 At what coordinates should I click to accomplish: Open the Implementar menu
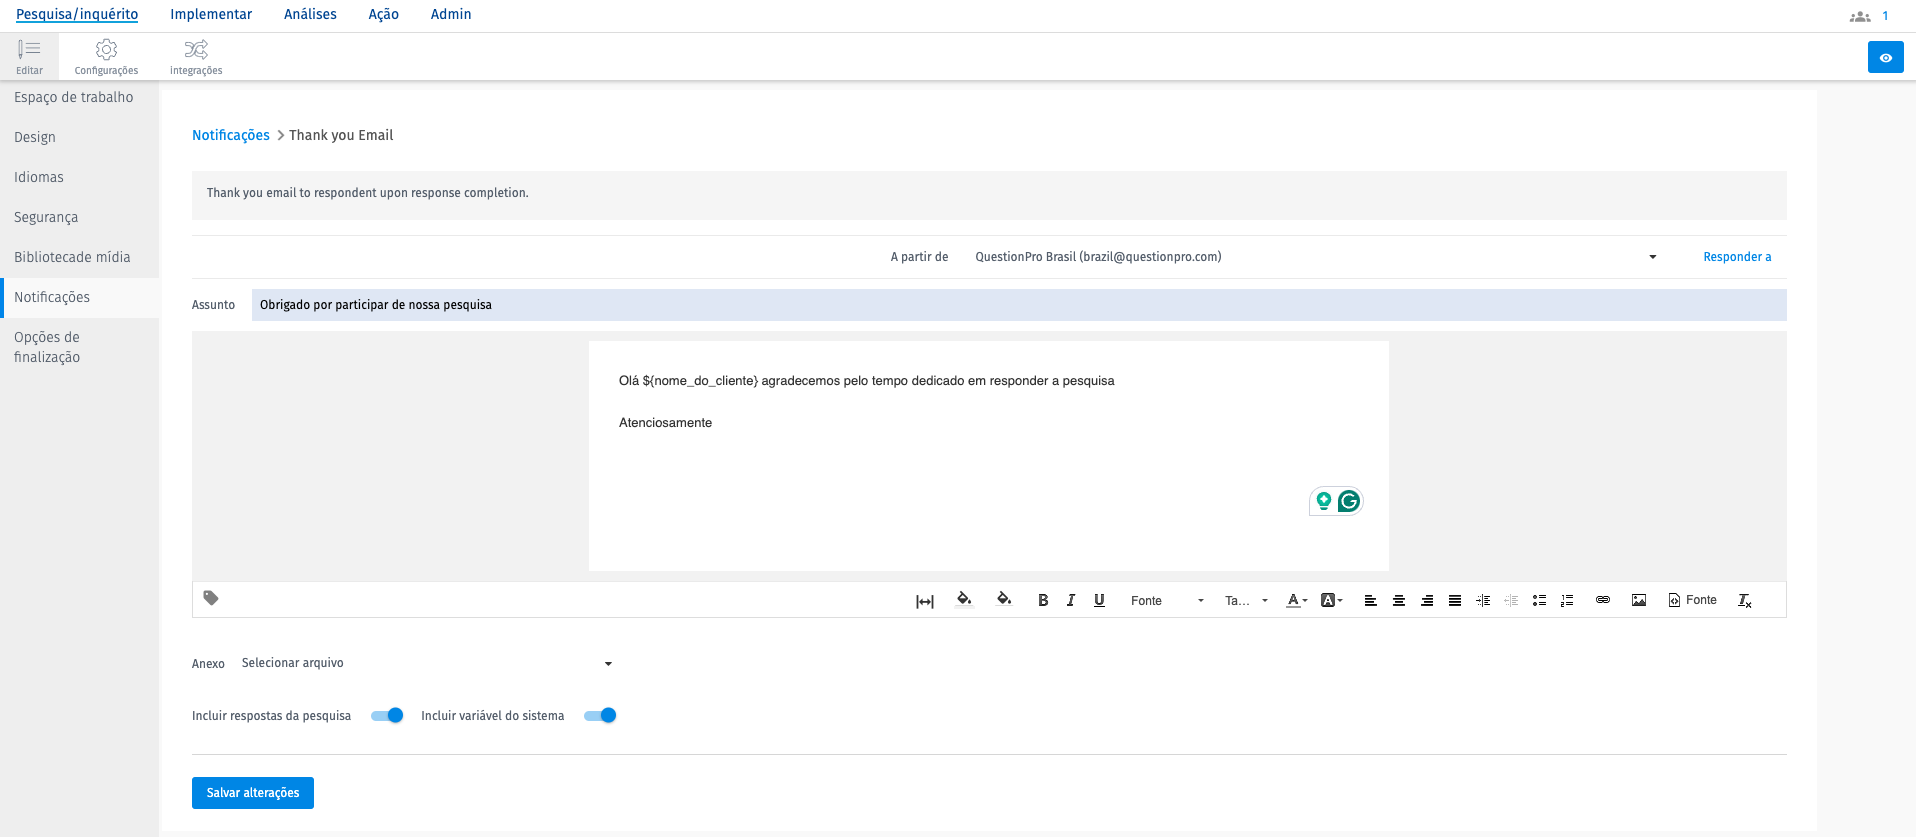pyautogui.click(x=211, y=14)
